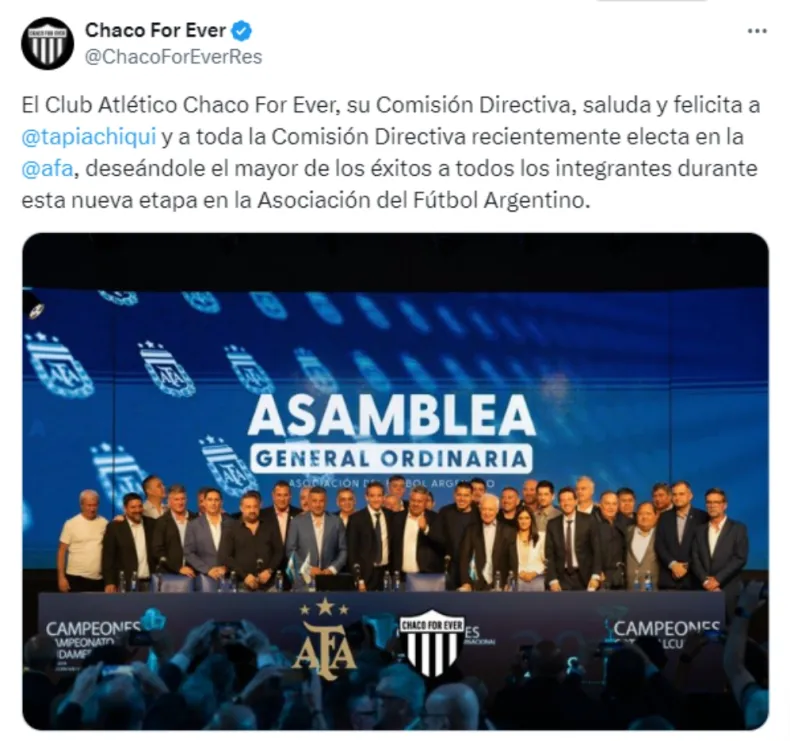Click the right Campeones logo on table
Image resolution: width=790 pixels, height=741 pixels.
point(666,634)
